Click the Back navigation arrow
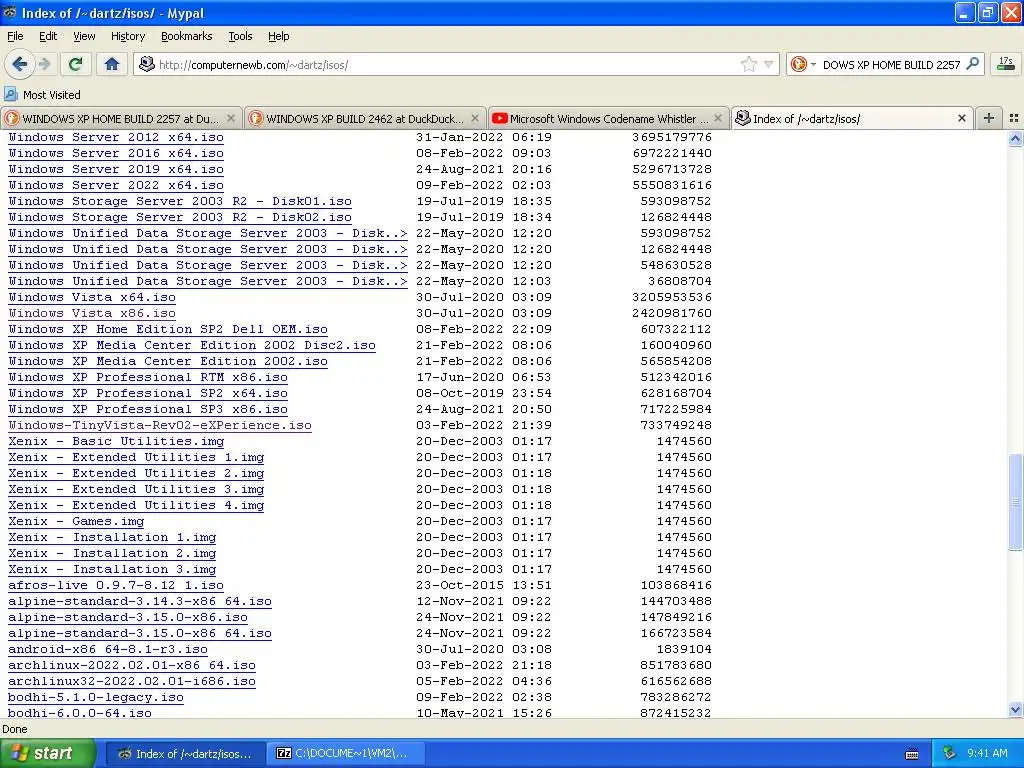The width and height of the screenshot is (1024, 768). click(x=20, y=64)
